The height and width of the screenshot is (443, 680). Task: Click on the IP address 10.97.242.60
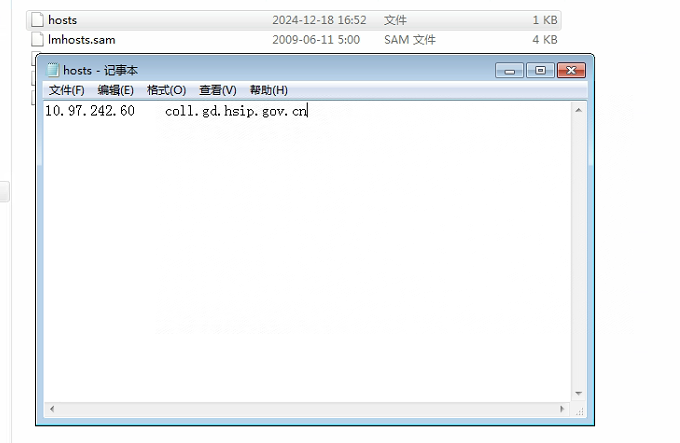point(89,111)
